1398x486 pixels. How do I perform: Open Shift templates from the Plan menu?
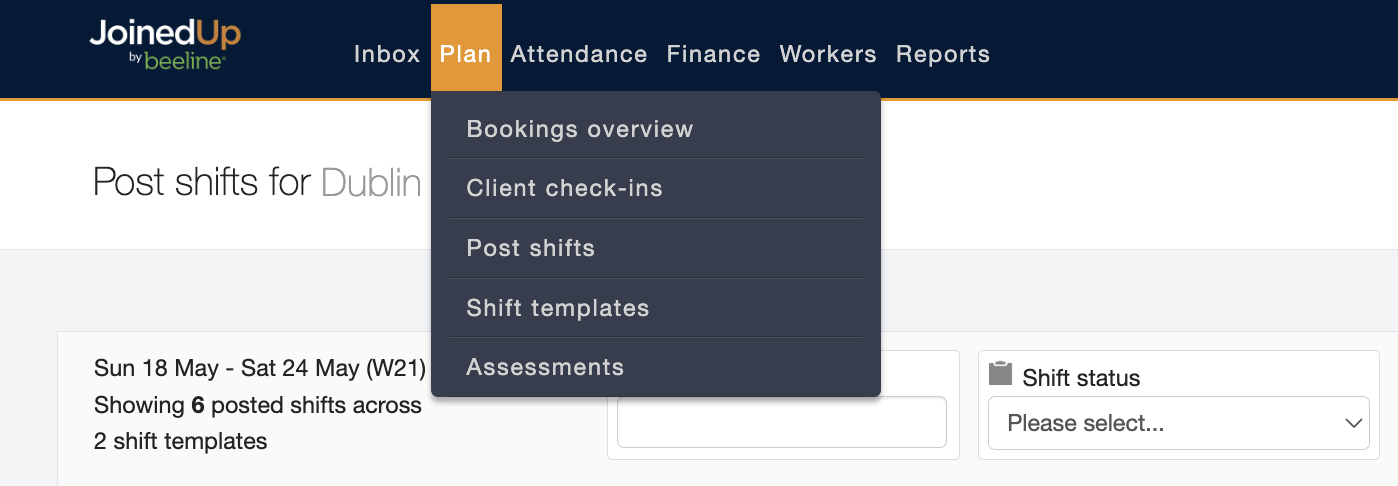click(557, 308)
